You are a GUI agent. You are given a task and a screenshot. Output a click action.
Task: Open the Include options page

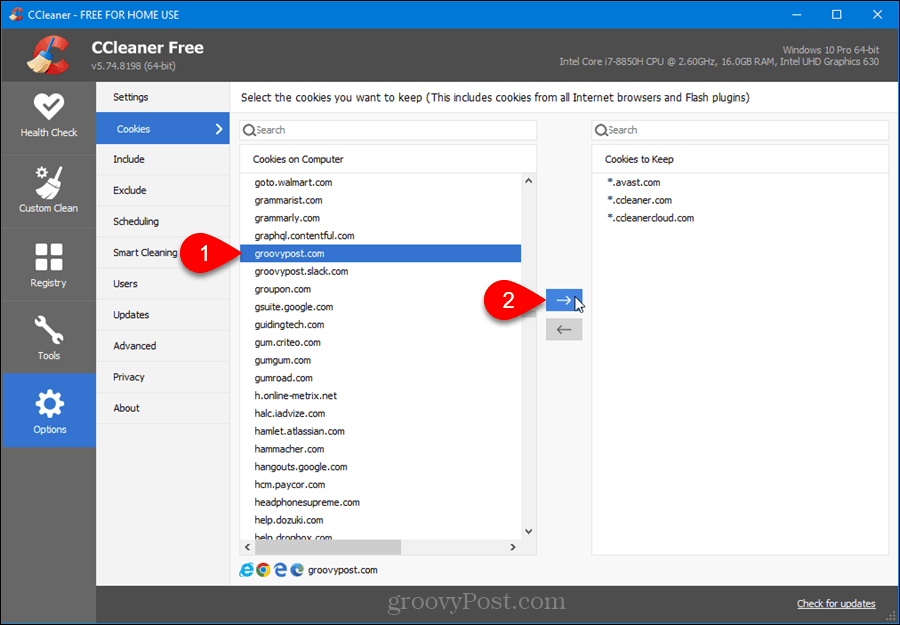[163, 159]
